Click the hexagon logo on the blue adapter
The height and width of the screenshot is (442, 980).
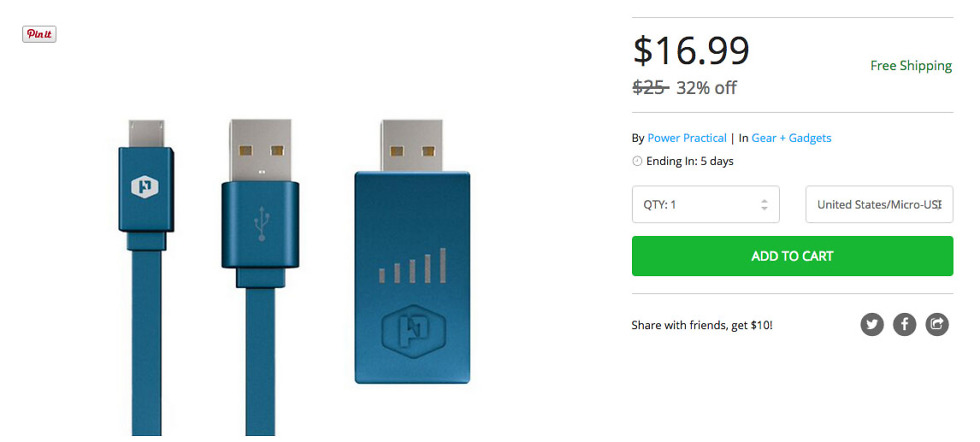412,329
